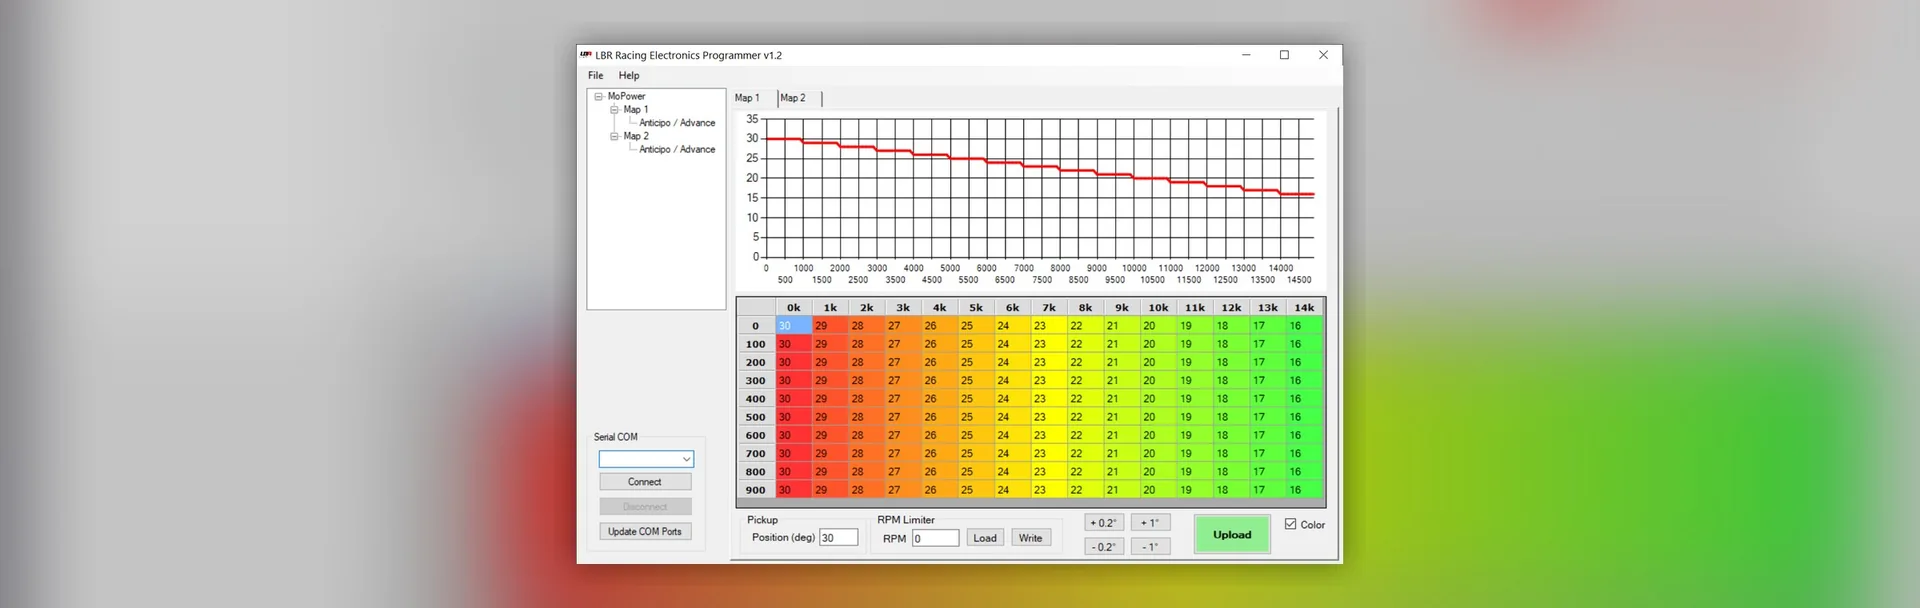Select cell 27 in row 300
This screenshot has height=608, width=1920.
point(903,380)
